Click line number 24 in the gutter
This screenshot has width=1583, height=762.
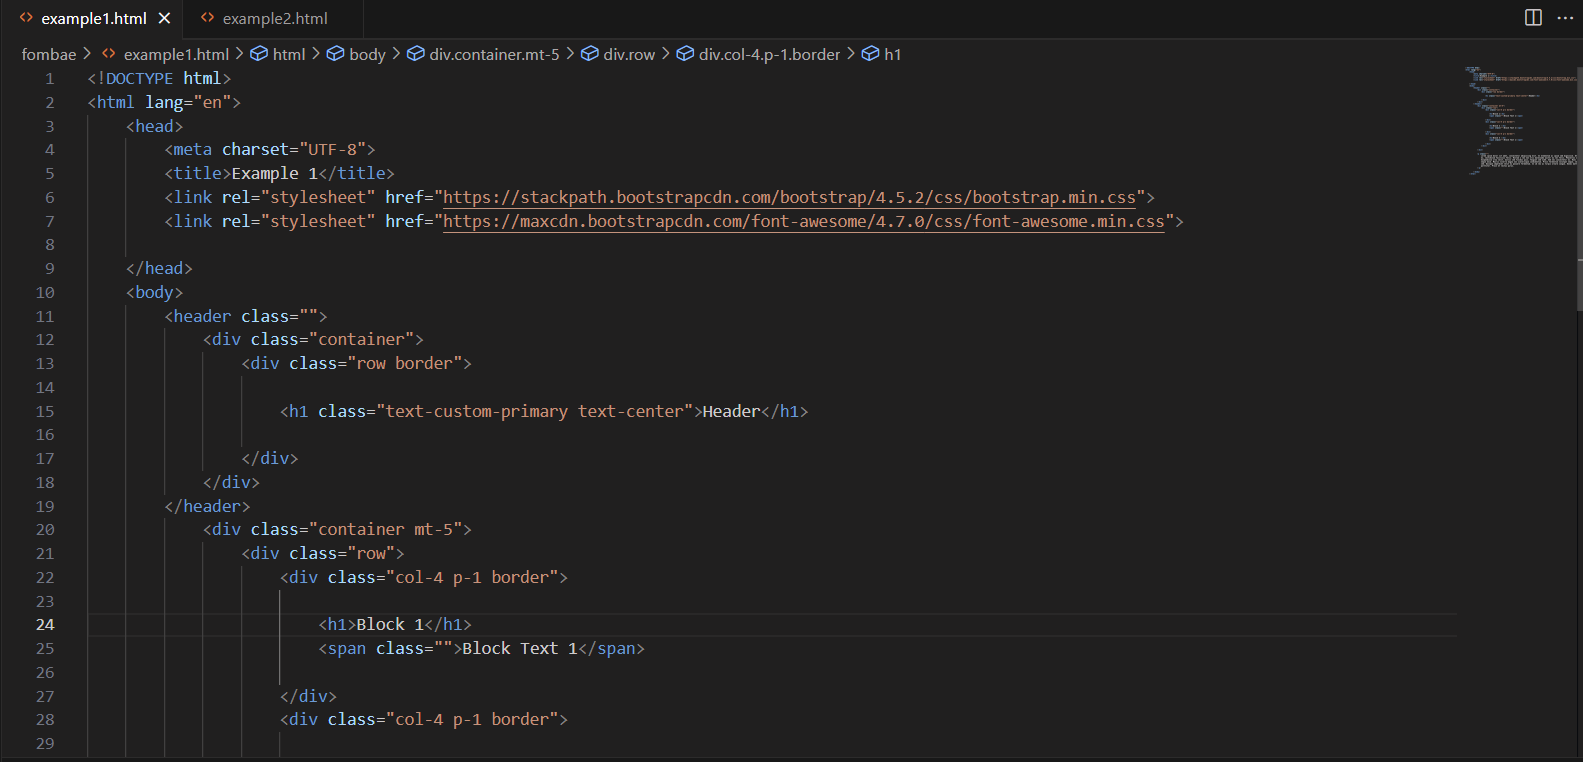click(45, 625)
